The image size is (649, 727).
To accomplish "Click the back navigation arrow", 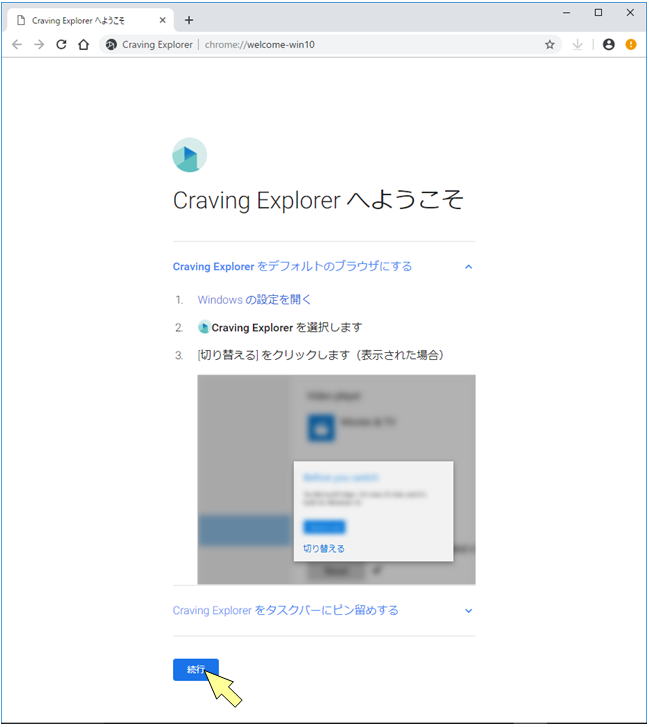I will [17, 45].
